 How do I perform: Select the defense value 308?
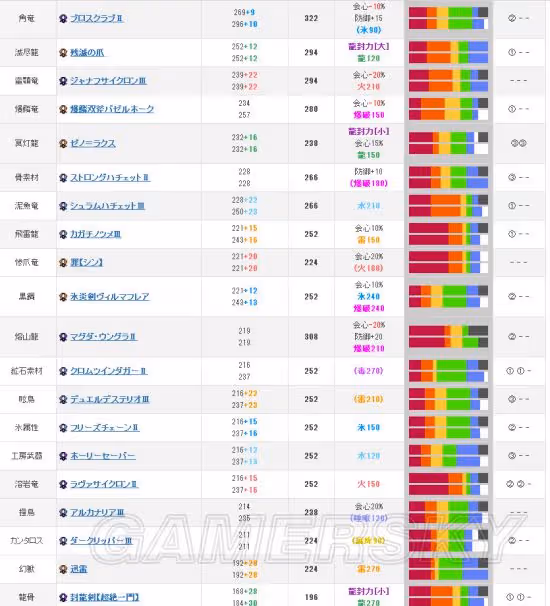311,337
